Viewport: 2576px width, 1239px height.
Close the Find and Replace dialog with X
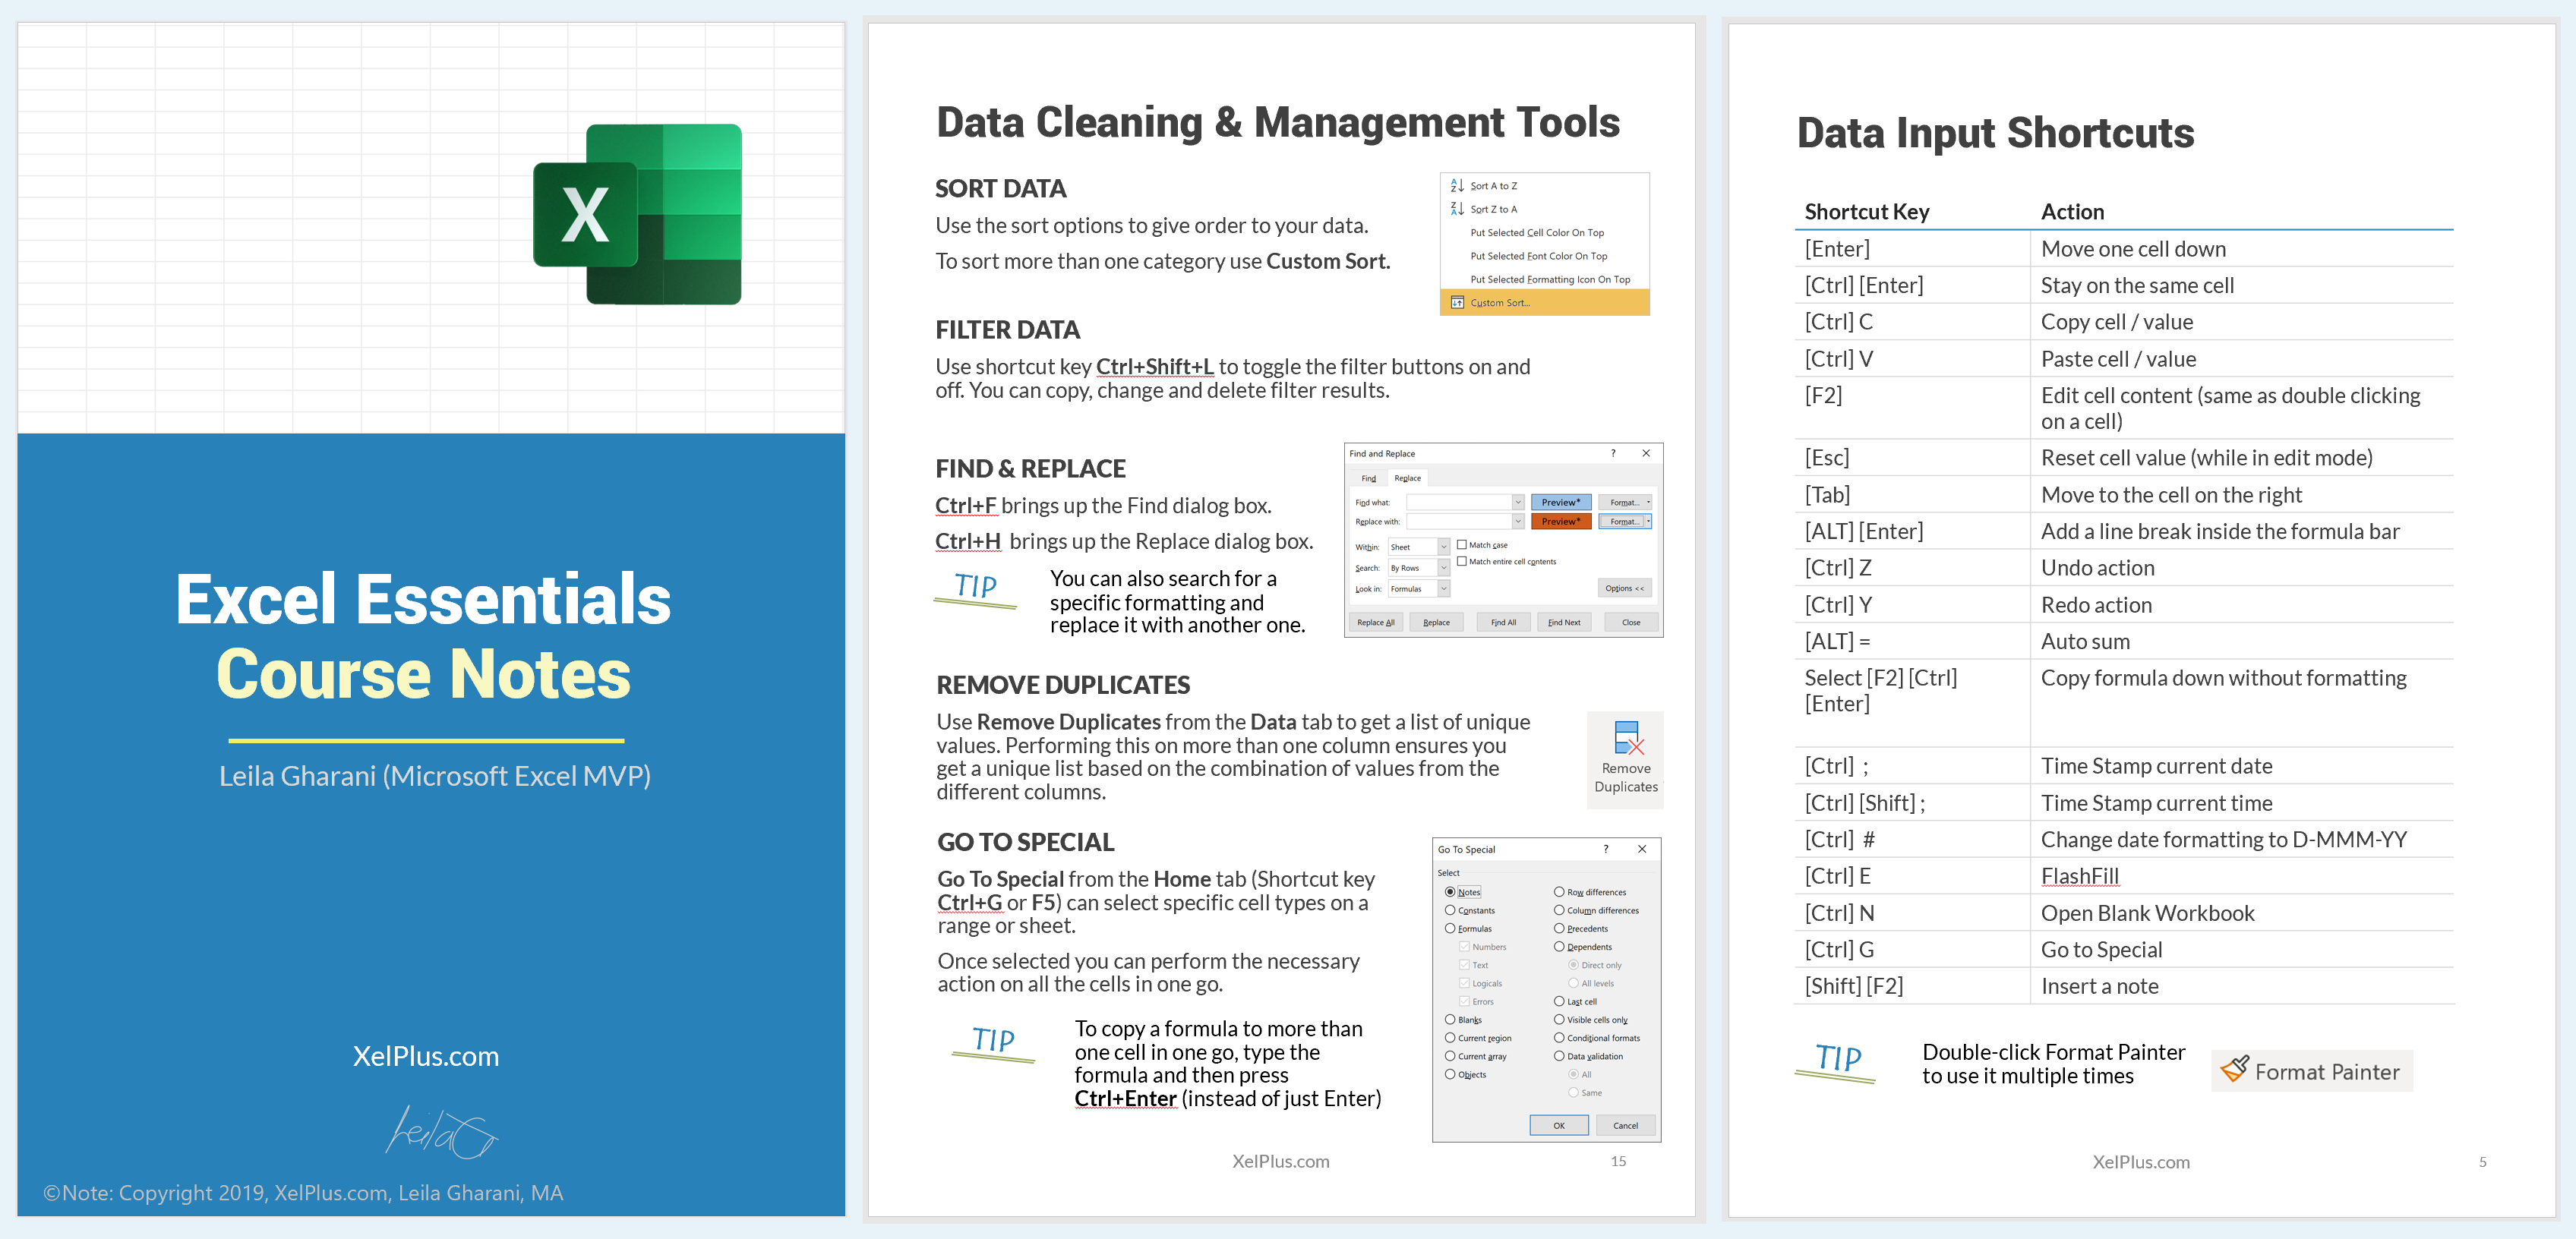[1646, 453]
